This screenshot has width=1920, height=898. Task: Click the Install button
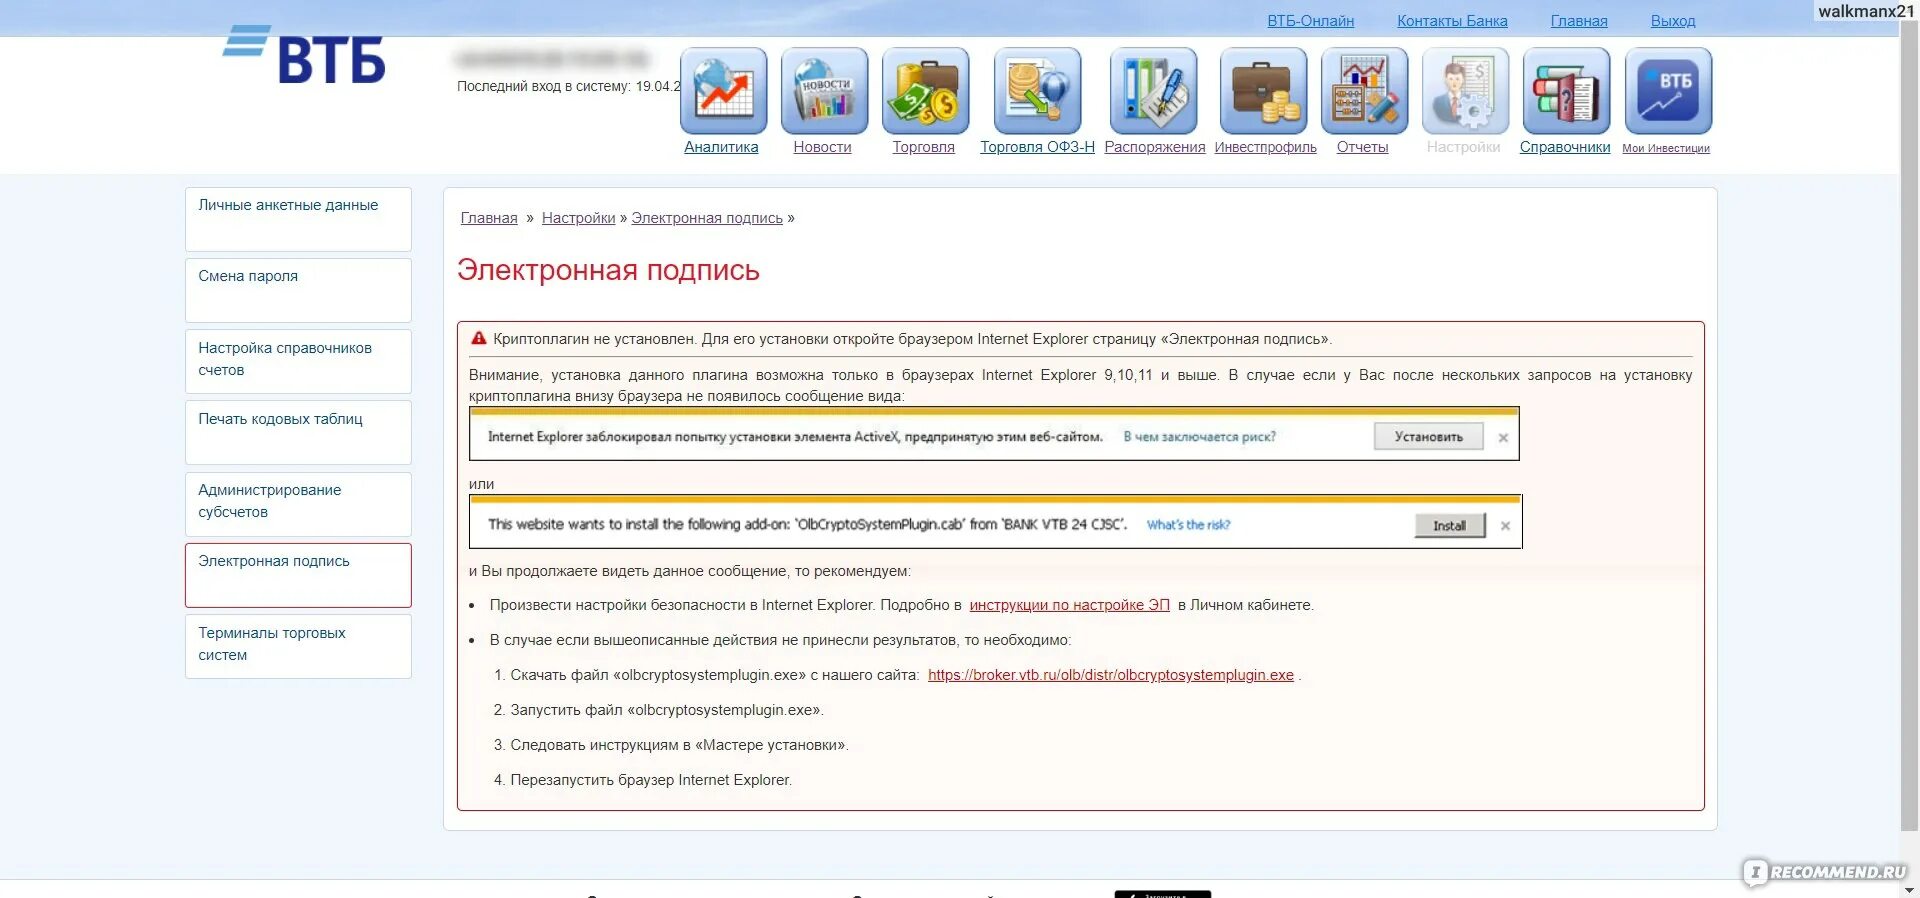click(1449, 526)
